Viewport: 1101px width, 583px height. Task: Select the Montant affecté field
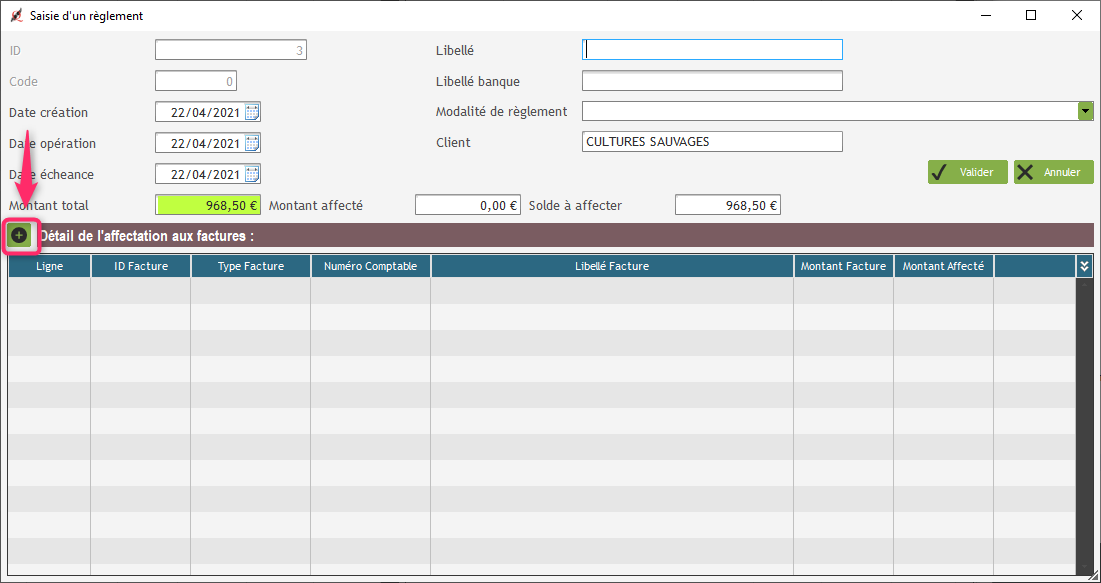pyautogui.click(x=468, y=205)
